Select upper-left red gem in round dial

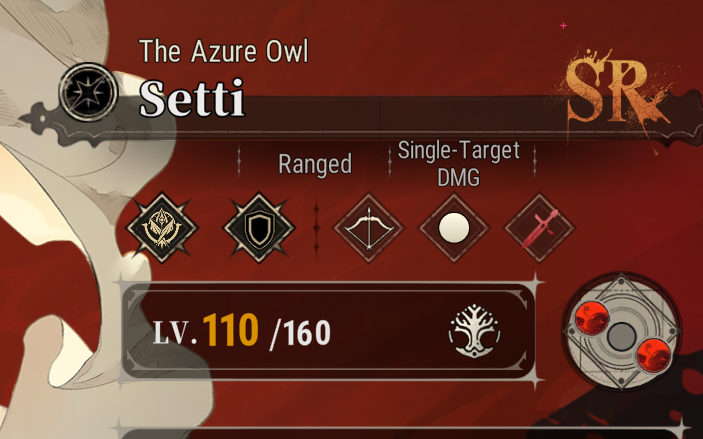tap(592, 317)
